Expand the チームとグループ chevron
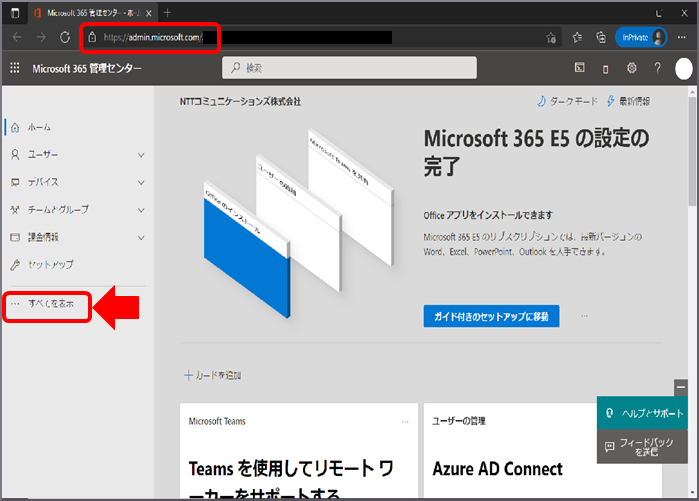The image size is (699, 501). (141, 210)
